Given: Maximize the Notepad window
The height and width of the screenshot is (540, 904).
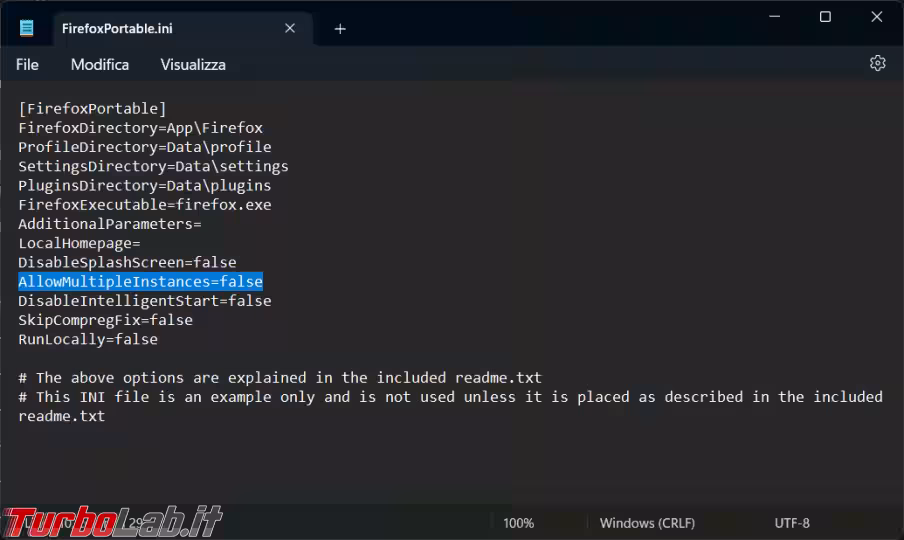Looking at the screenshot, I should 825,17.
